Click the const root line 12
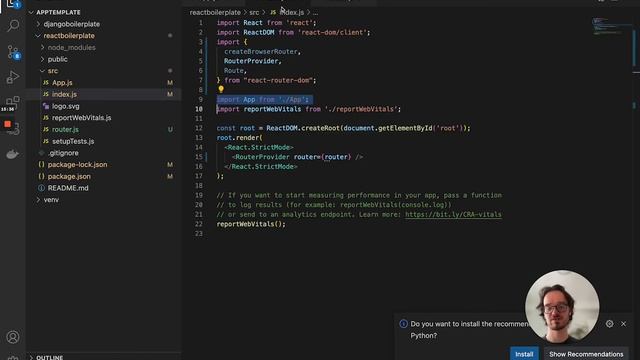The height and width of the screenshot is (360, 640). 343,128
